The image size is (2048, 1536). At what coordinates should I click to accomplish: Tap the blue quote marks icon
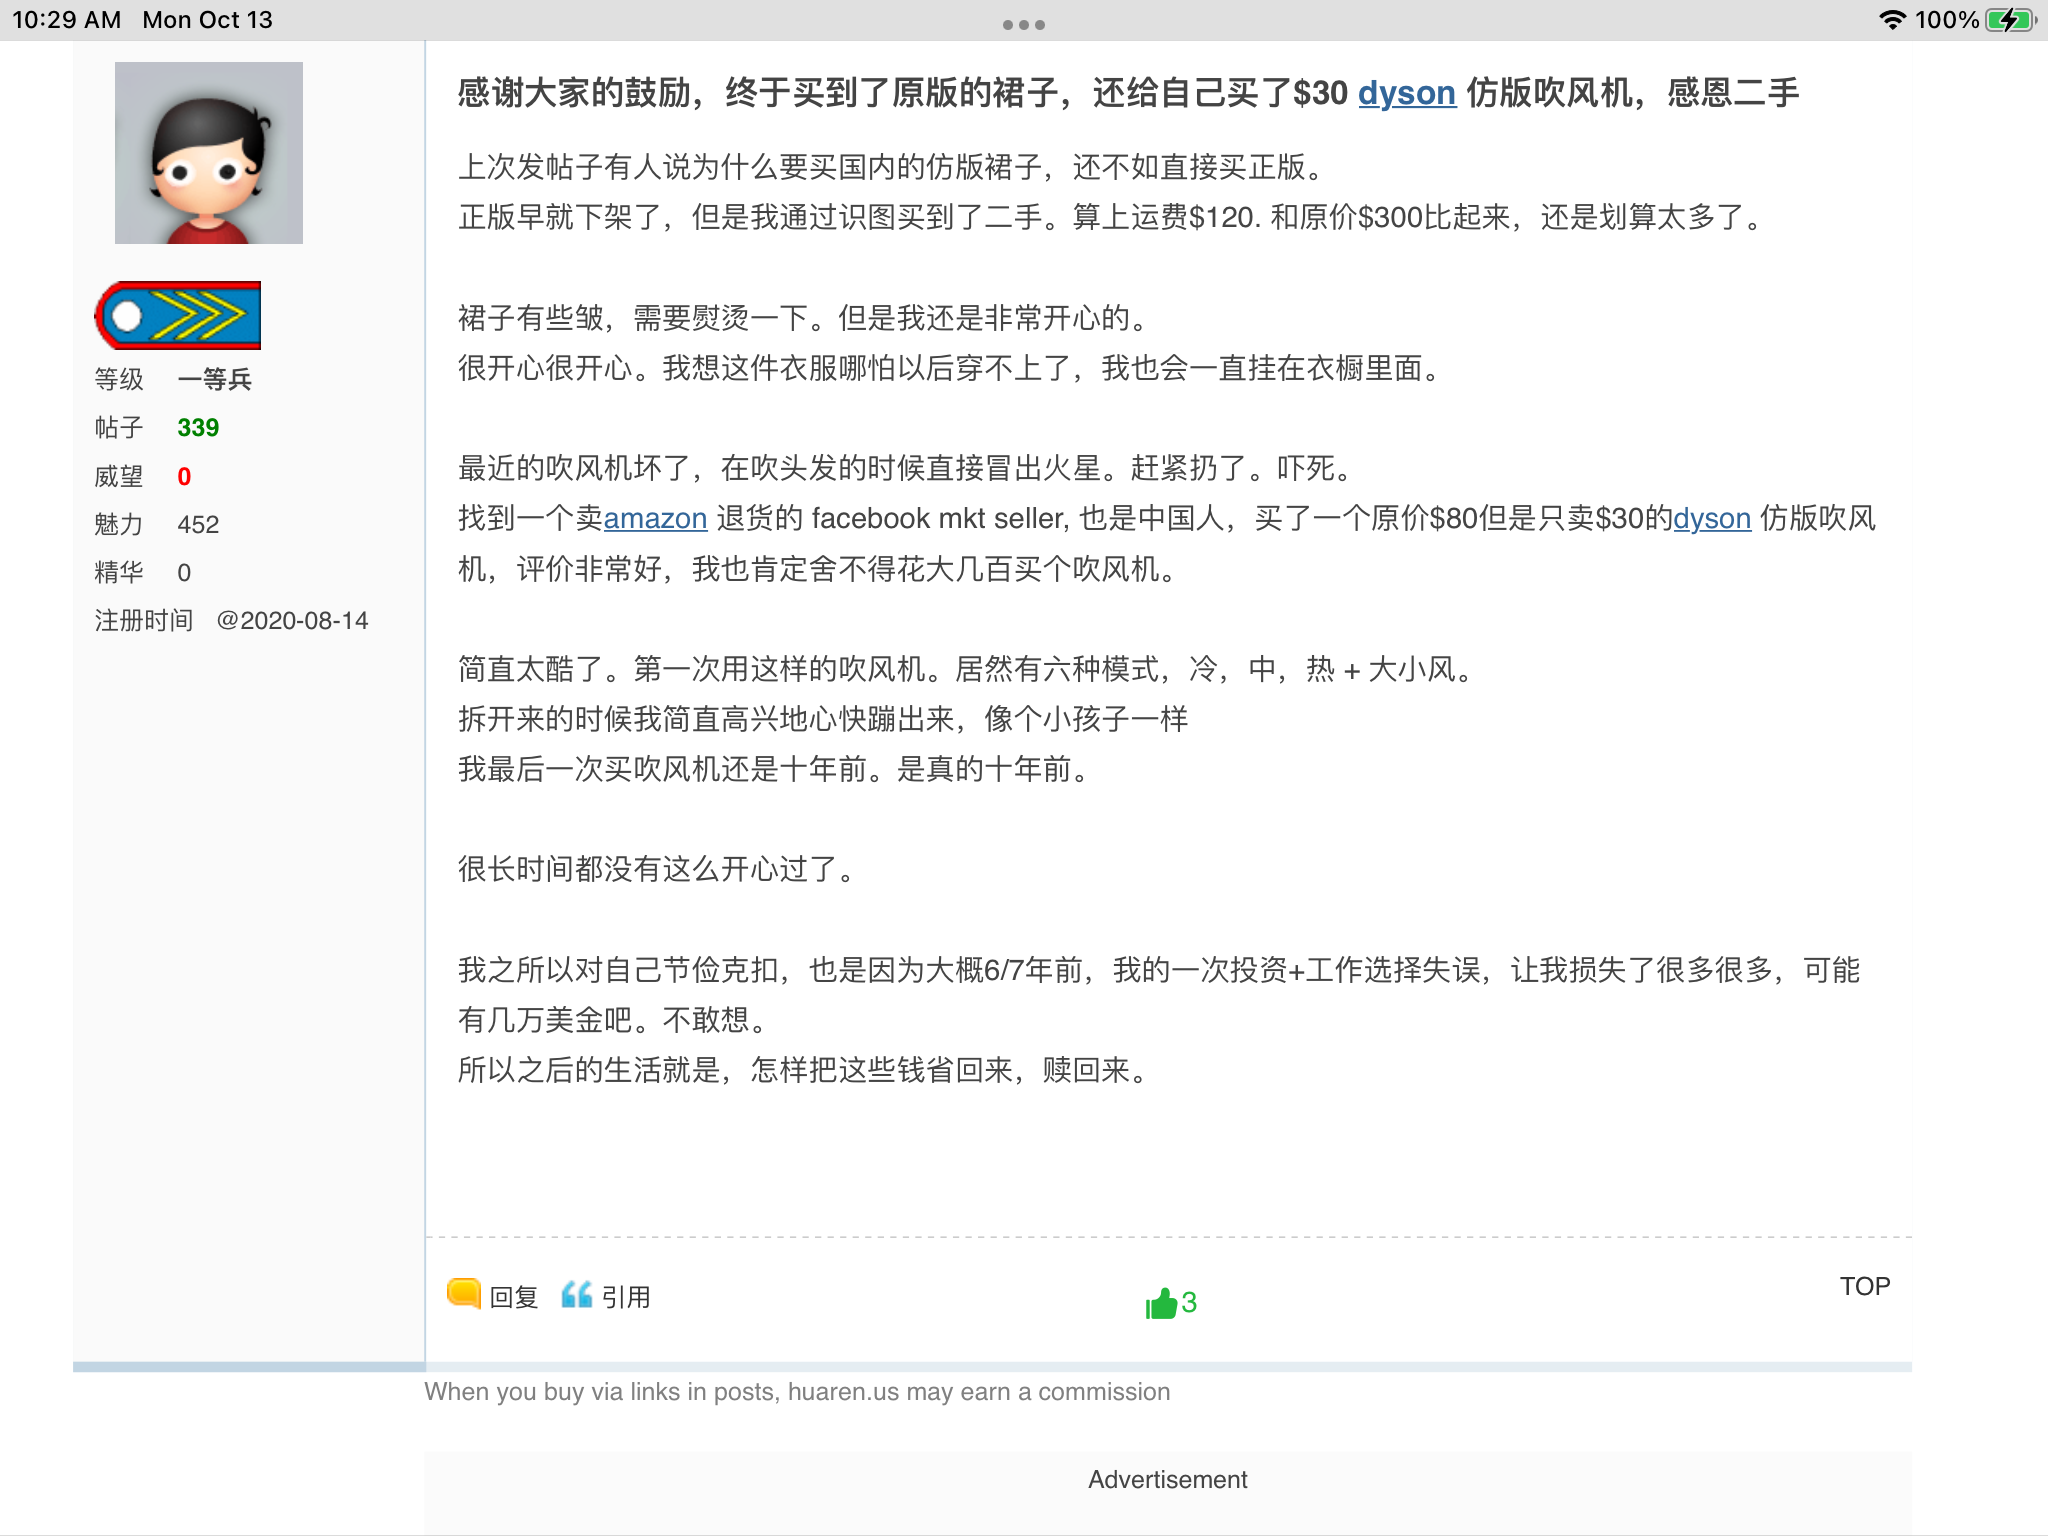(x=576, y=1294)
